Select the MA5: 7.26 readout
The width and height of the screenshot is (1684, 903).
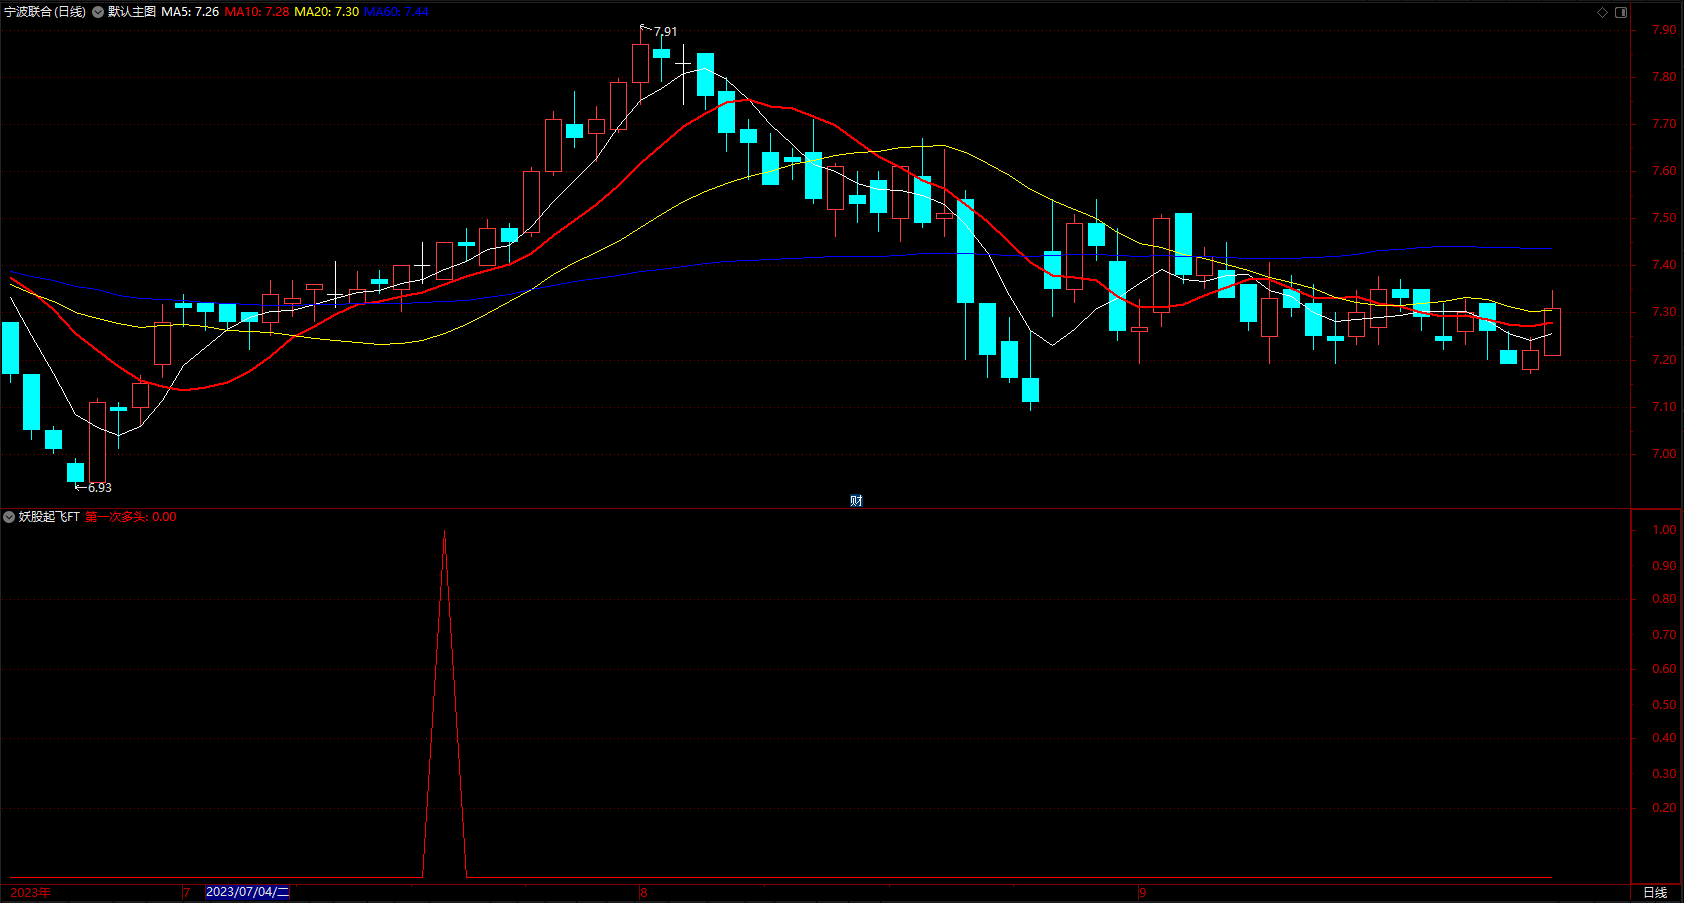[190, 12]
